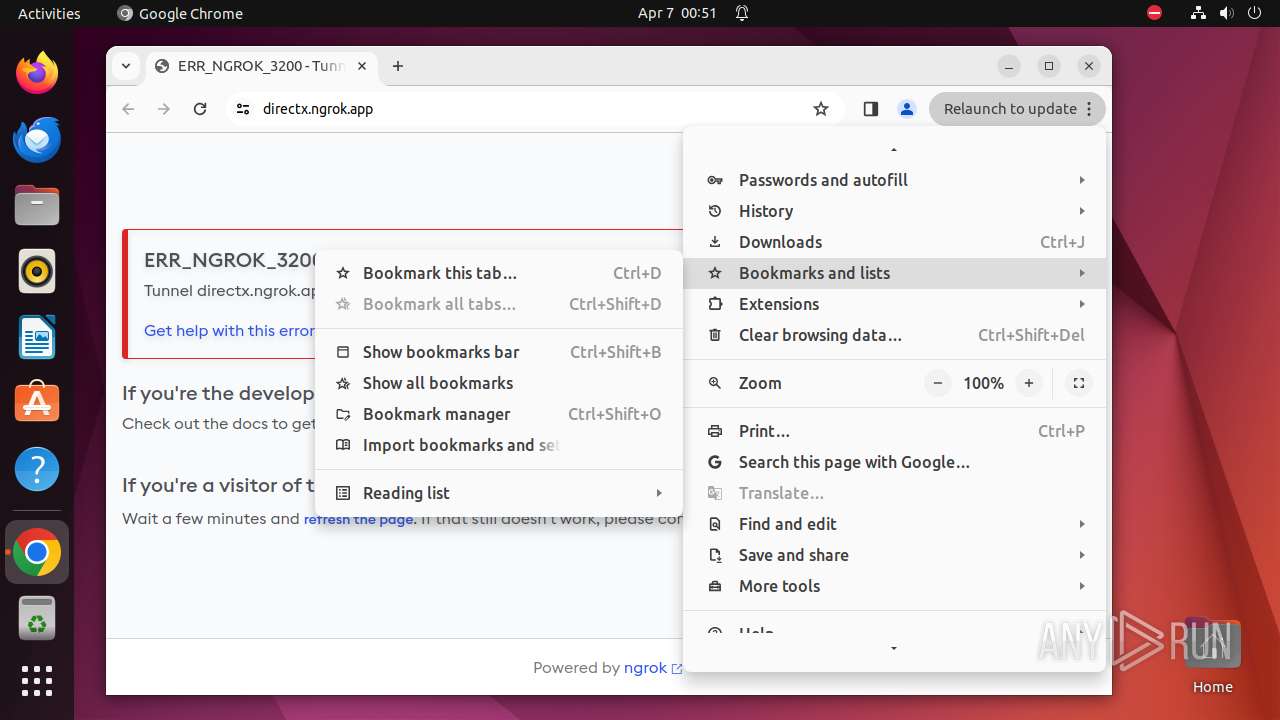Click the network status icon
Image resolution: width=1280 pixels, height=720 pixels.
[x=1198, y=13]
